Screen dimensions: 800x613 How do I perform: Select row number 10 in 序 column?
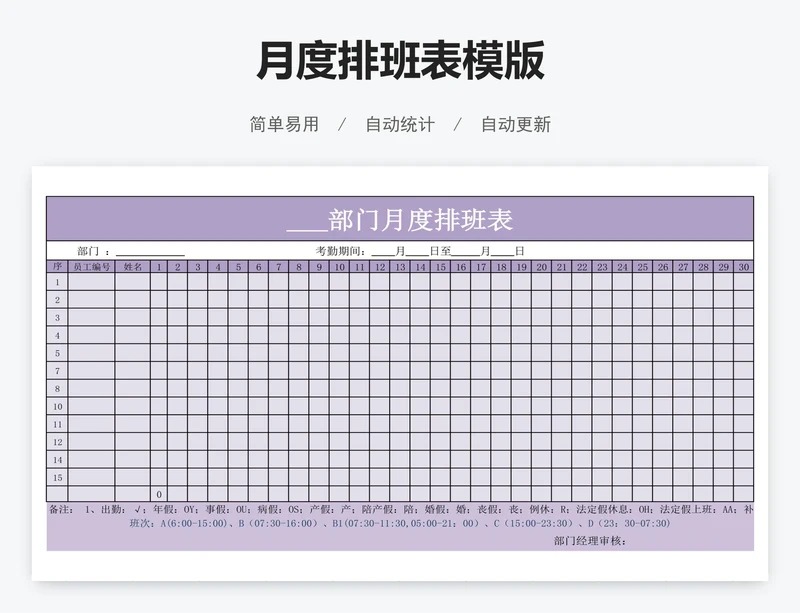(57, 407)
